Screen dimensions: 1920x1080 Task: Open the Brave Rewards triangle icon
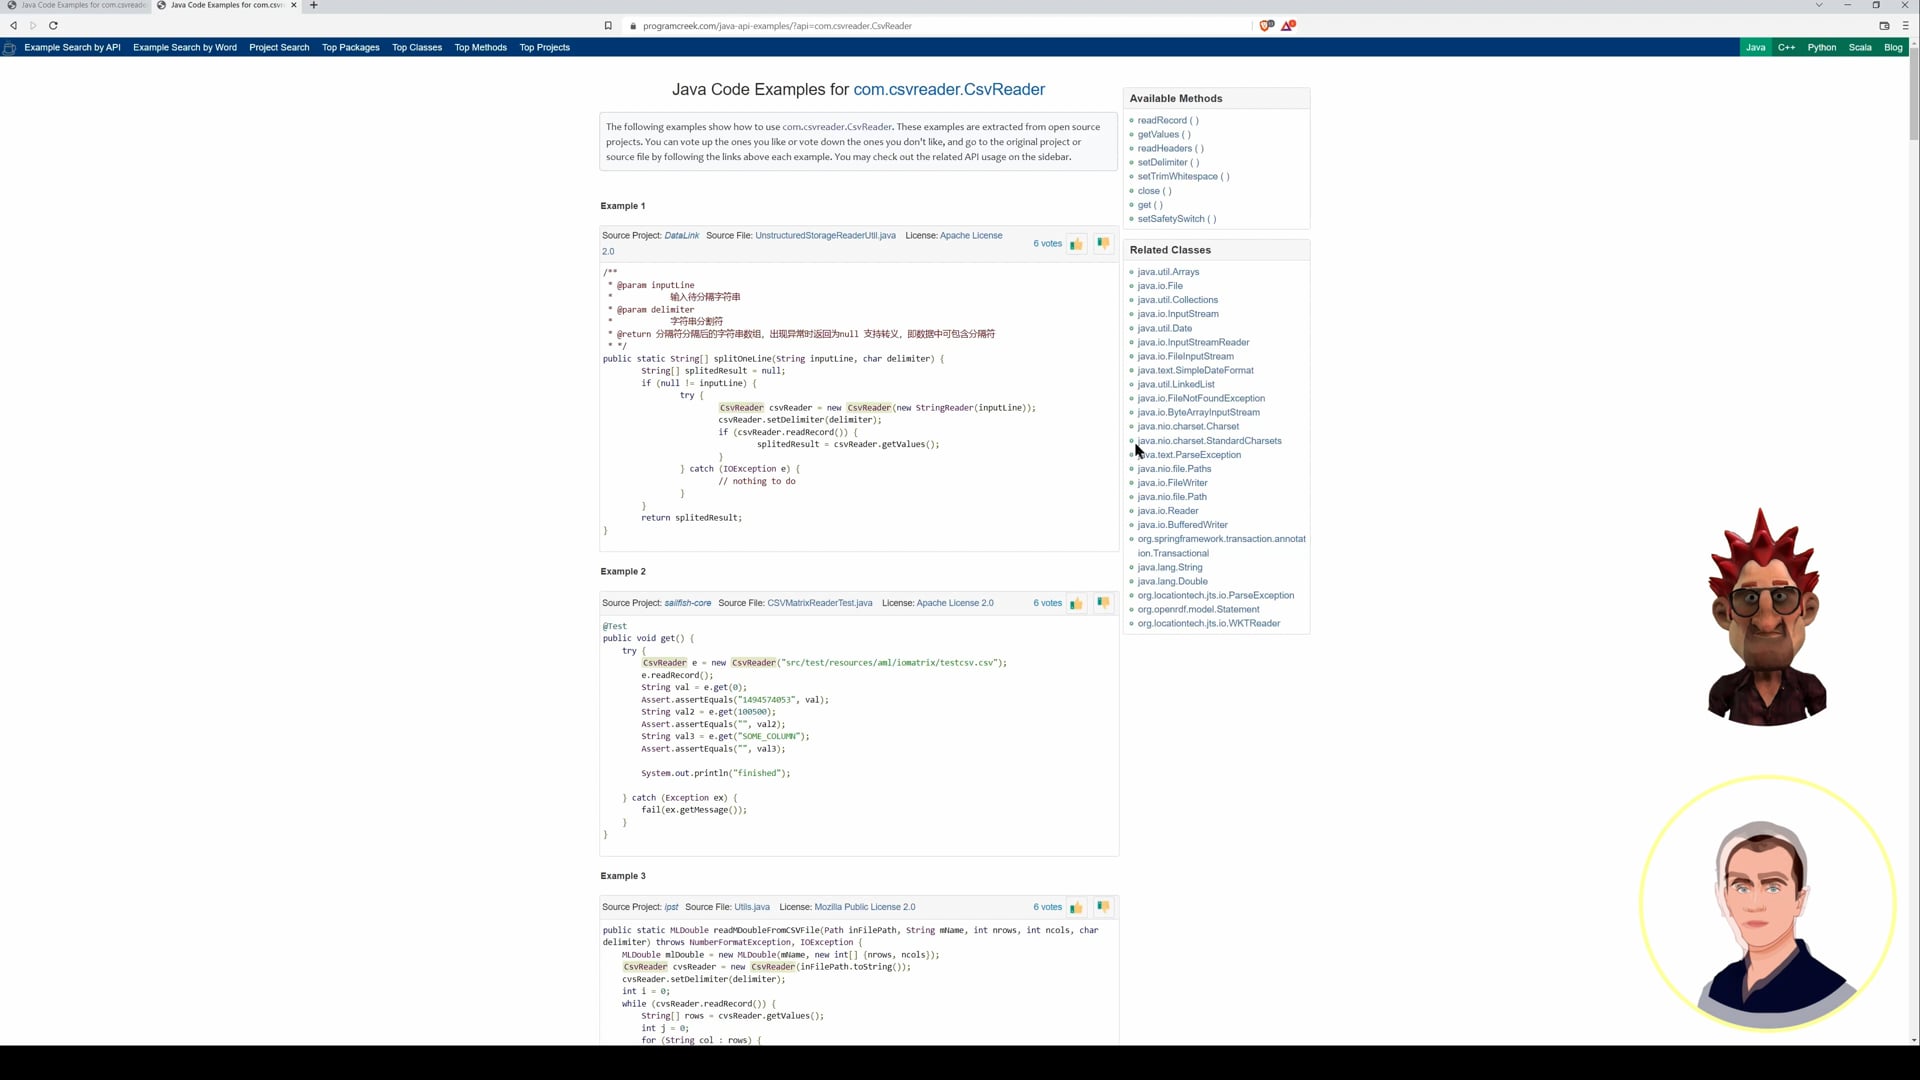[1288, 26]
